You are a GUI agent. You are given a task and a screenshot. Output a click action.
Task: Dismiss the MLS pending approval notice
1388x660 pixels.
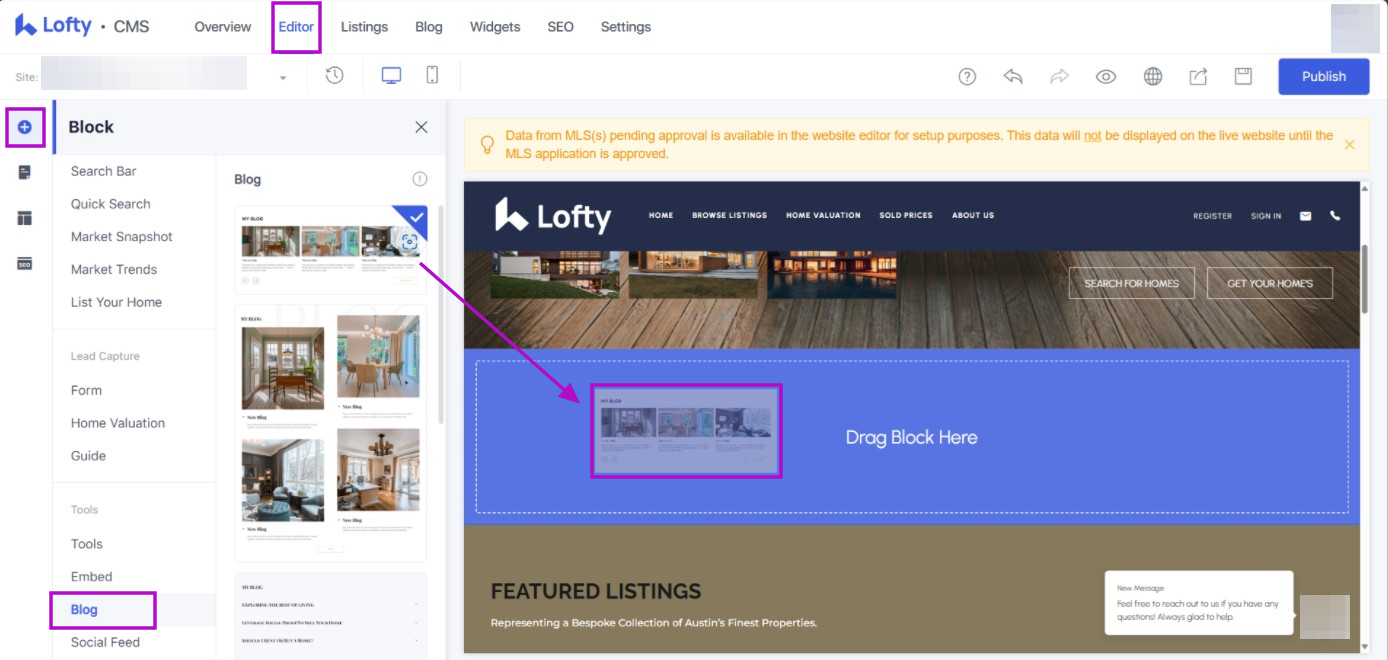[x=1349, y=145]
